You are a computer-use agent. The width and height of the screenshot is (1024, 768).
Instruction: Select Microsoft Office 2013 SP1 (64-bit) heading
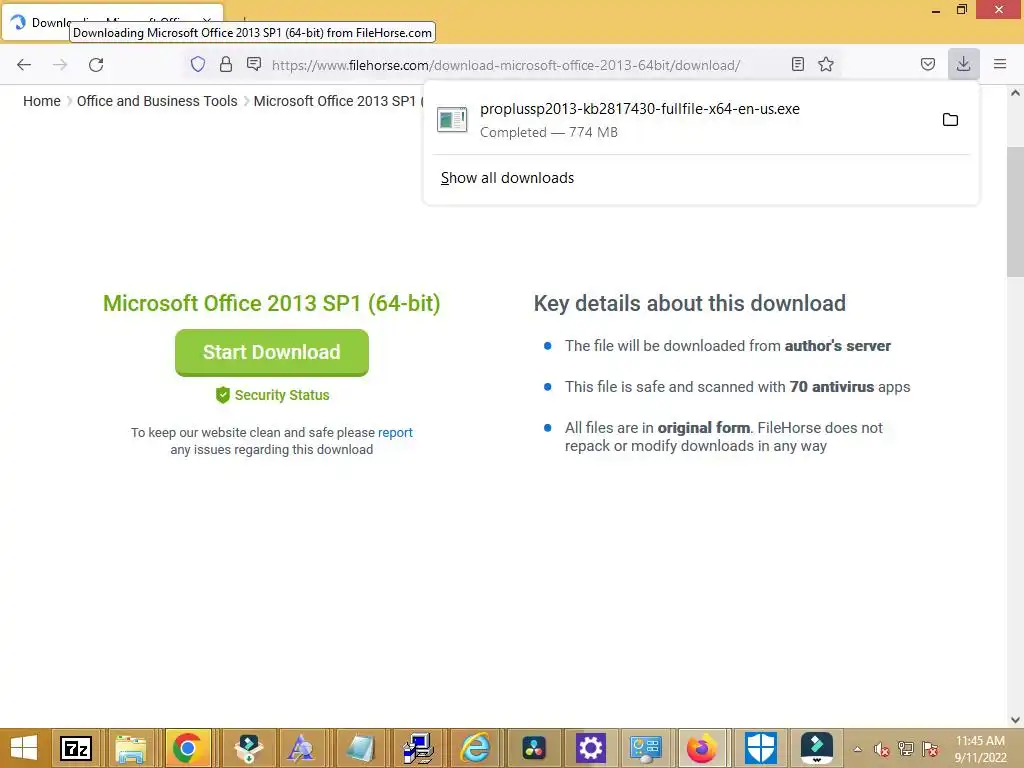272,304
